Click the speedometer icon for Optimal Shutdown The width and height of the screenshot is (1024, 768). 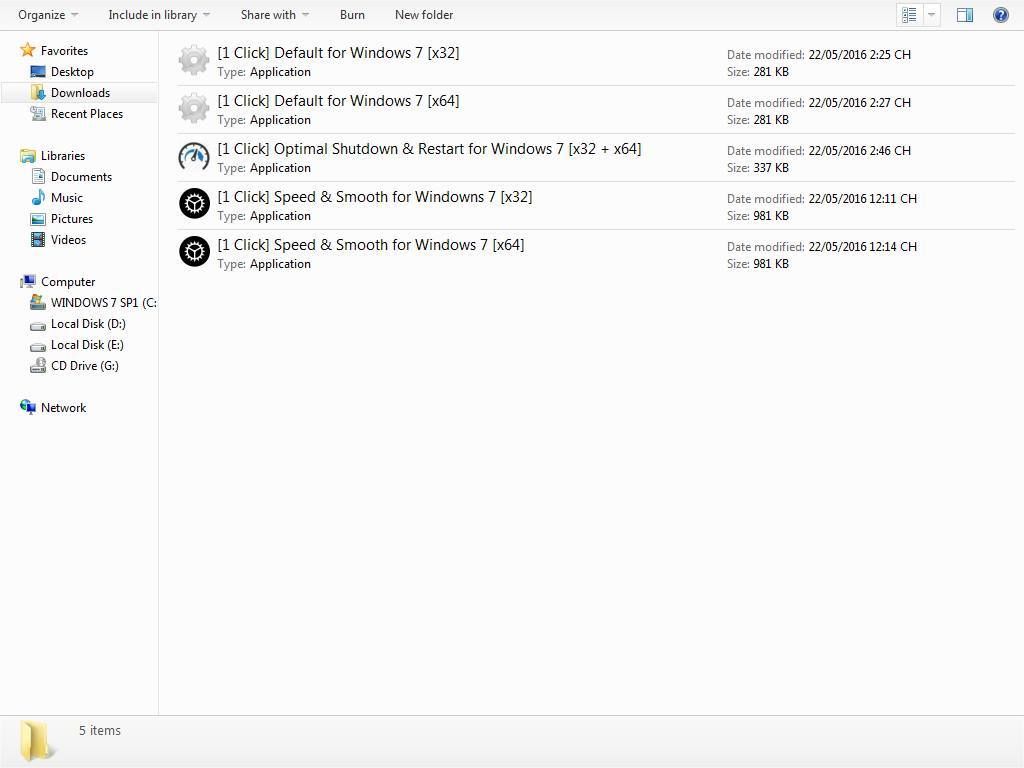(x=194, y=157)
